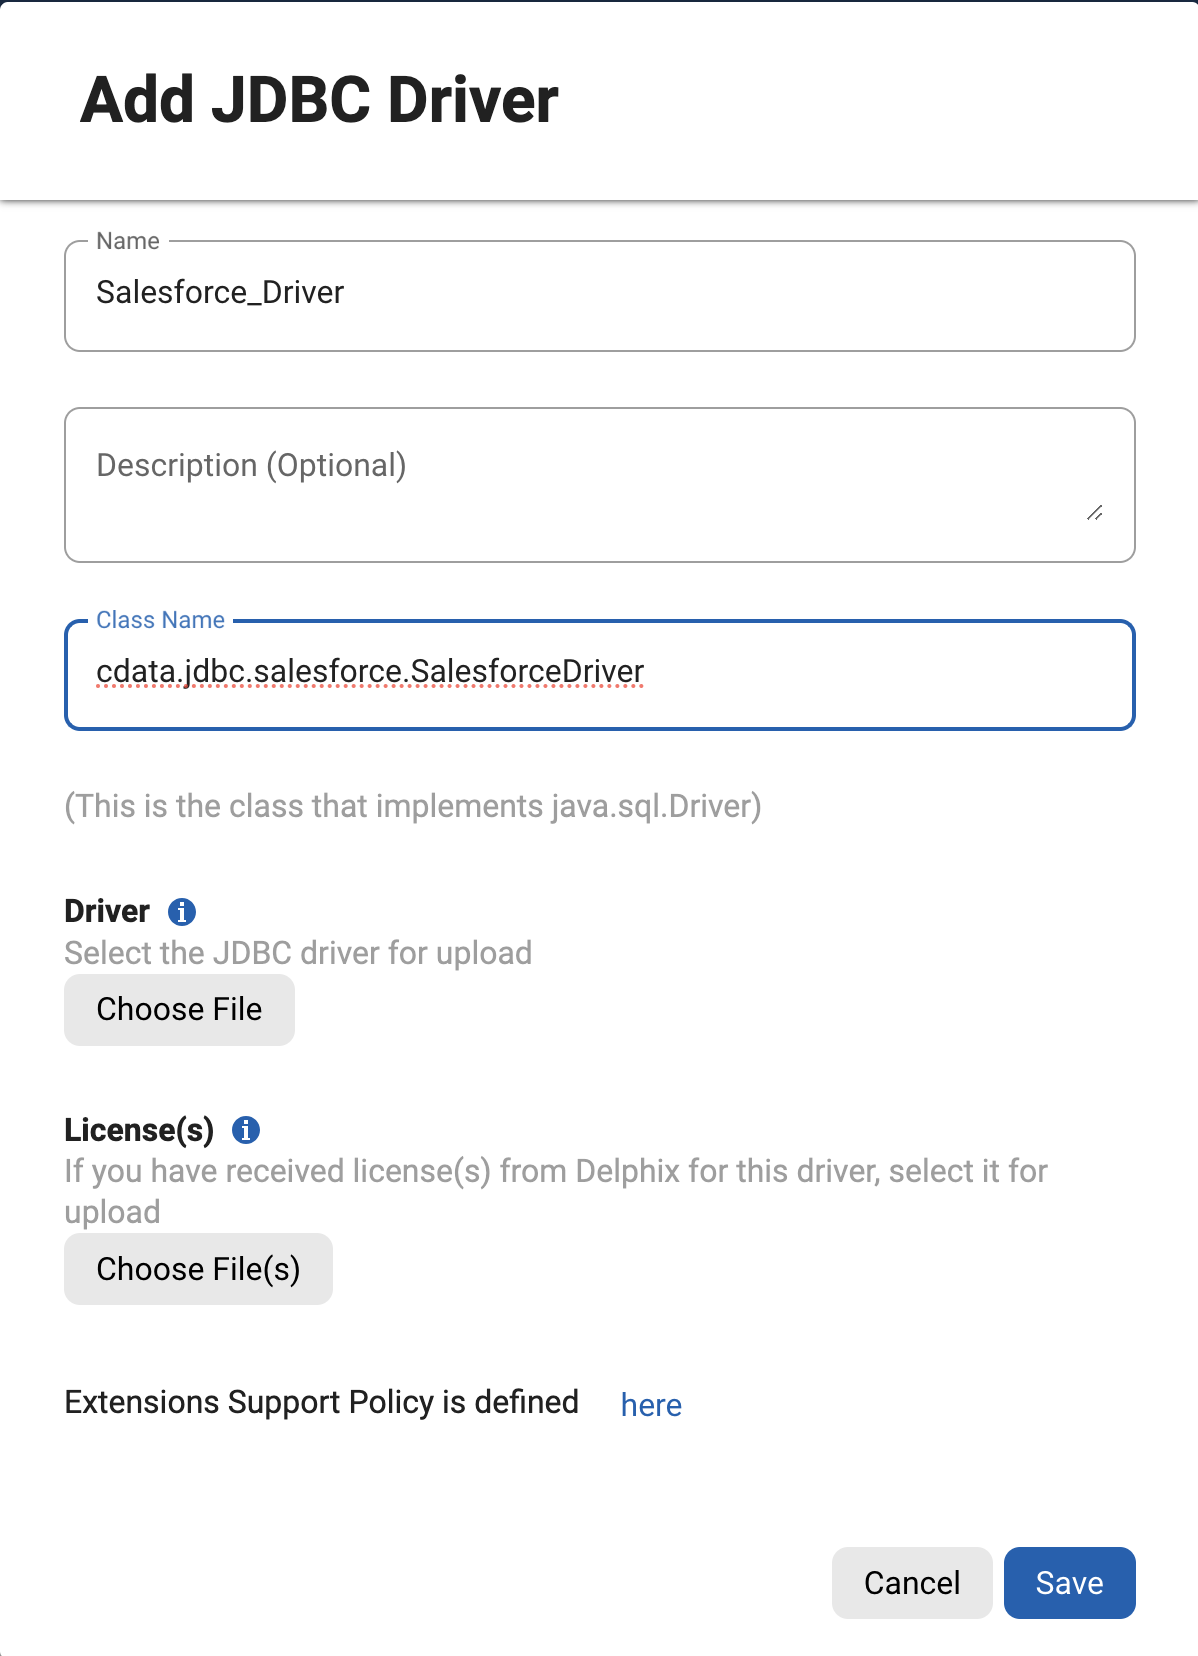The image size is (1198, 1656).
Task: Open the Choose File(s) license picker
Action: pos(198,1269)
